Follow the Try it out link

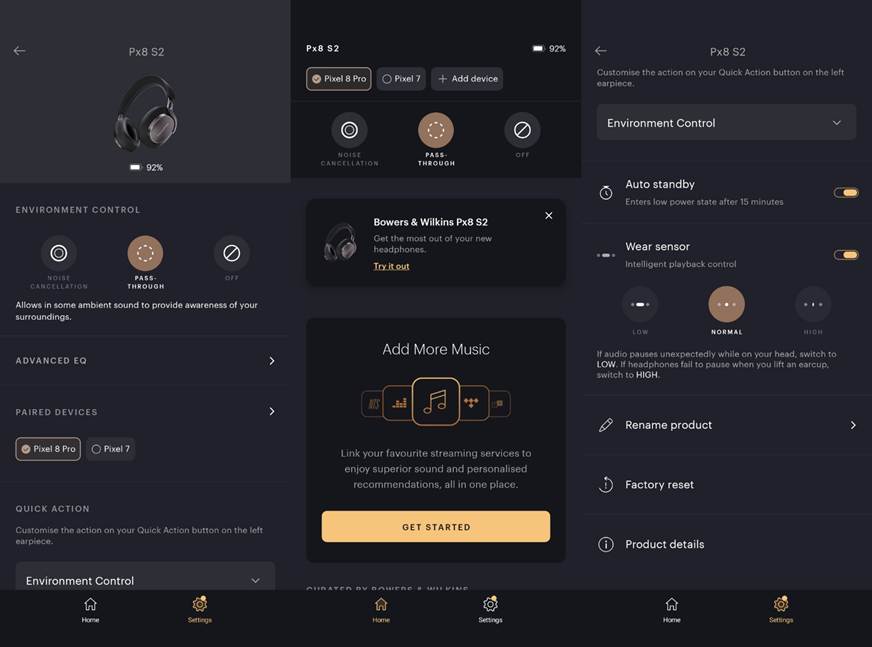pos(391,266)
